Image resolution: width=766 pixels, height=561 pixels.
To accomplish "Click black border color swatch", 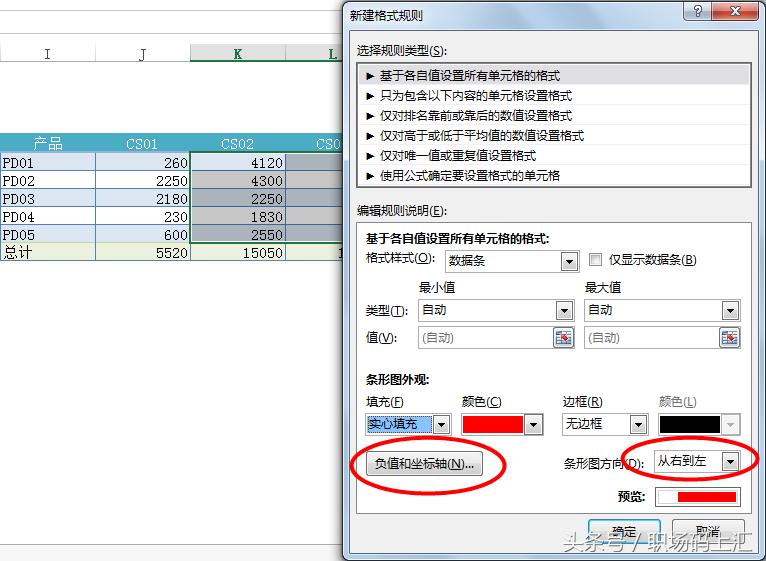I will click(690, 424).
